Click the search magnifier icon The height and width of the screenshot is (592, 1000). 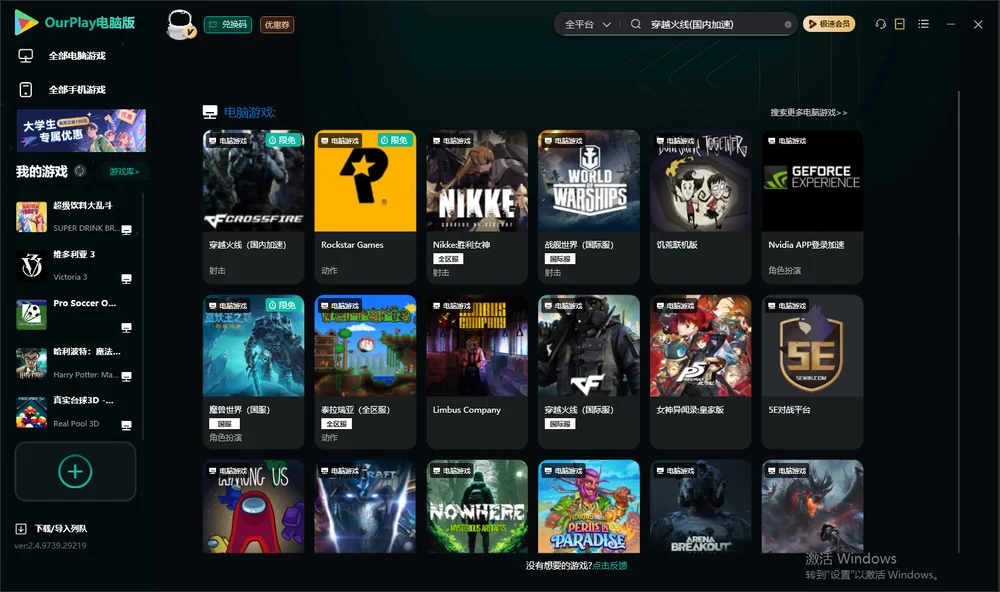[x=636, y=24]
